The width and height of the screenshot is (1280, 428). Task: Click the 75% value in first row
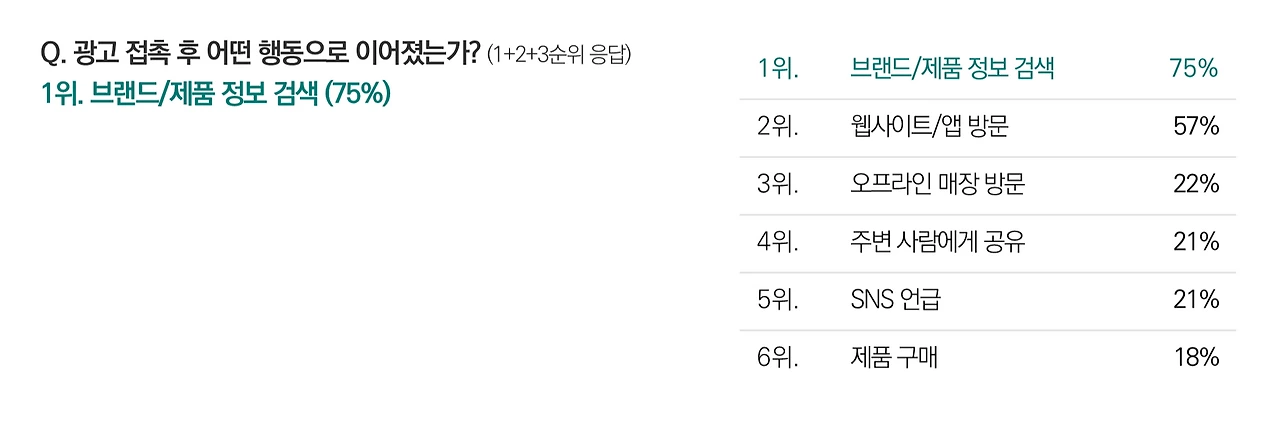(x=1194, y=69)
